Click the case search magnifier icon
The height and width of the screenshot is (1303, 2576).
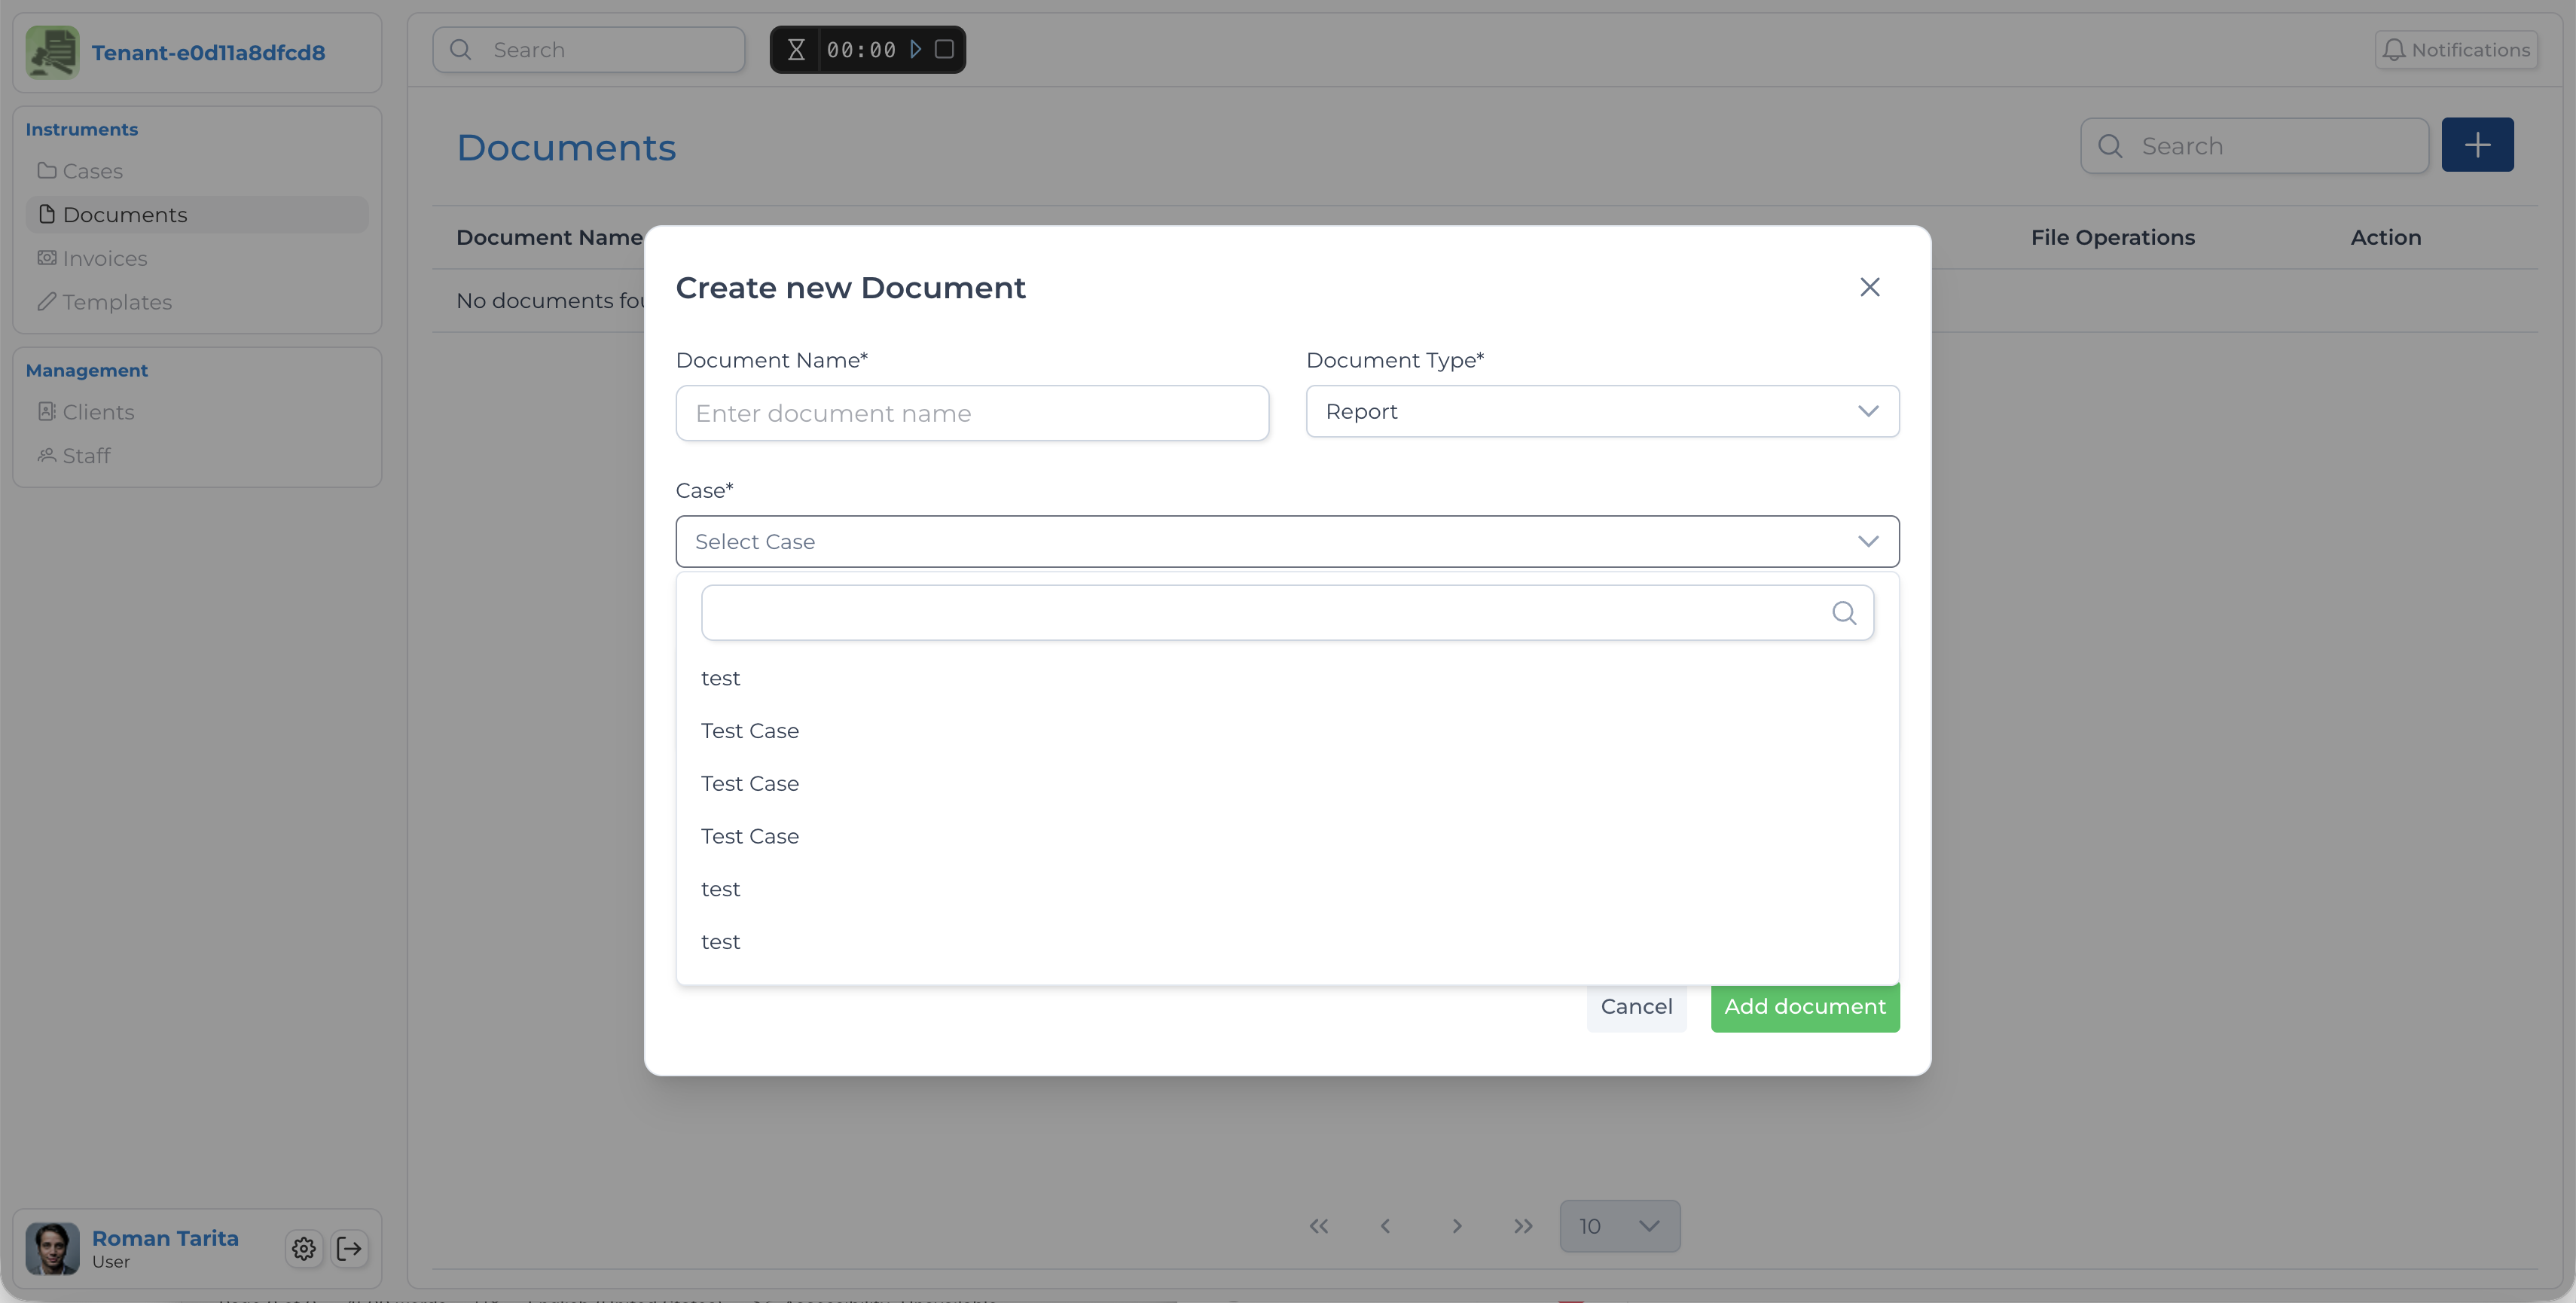click(1844, 613)
